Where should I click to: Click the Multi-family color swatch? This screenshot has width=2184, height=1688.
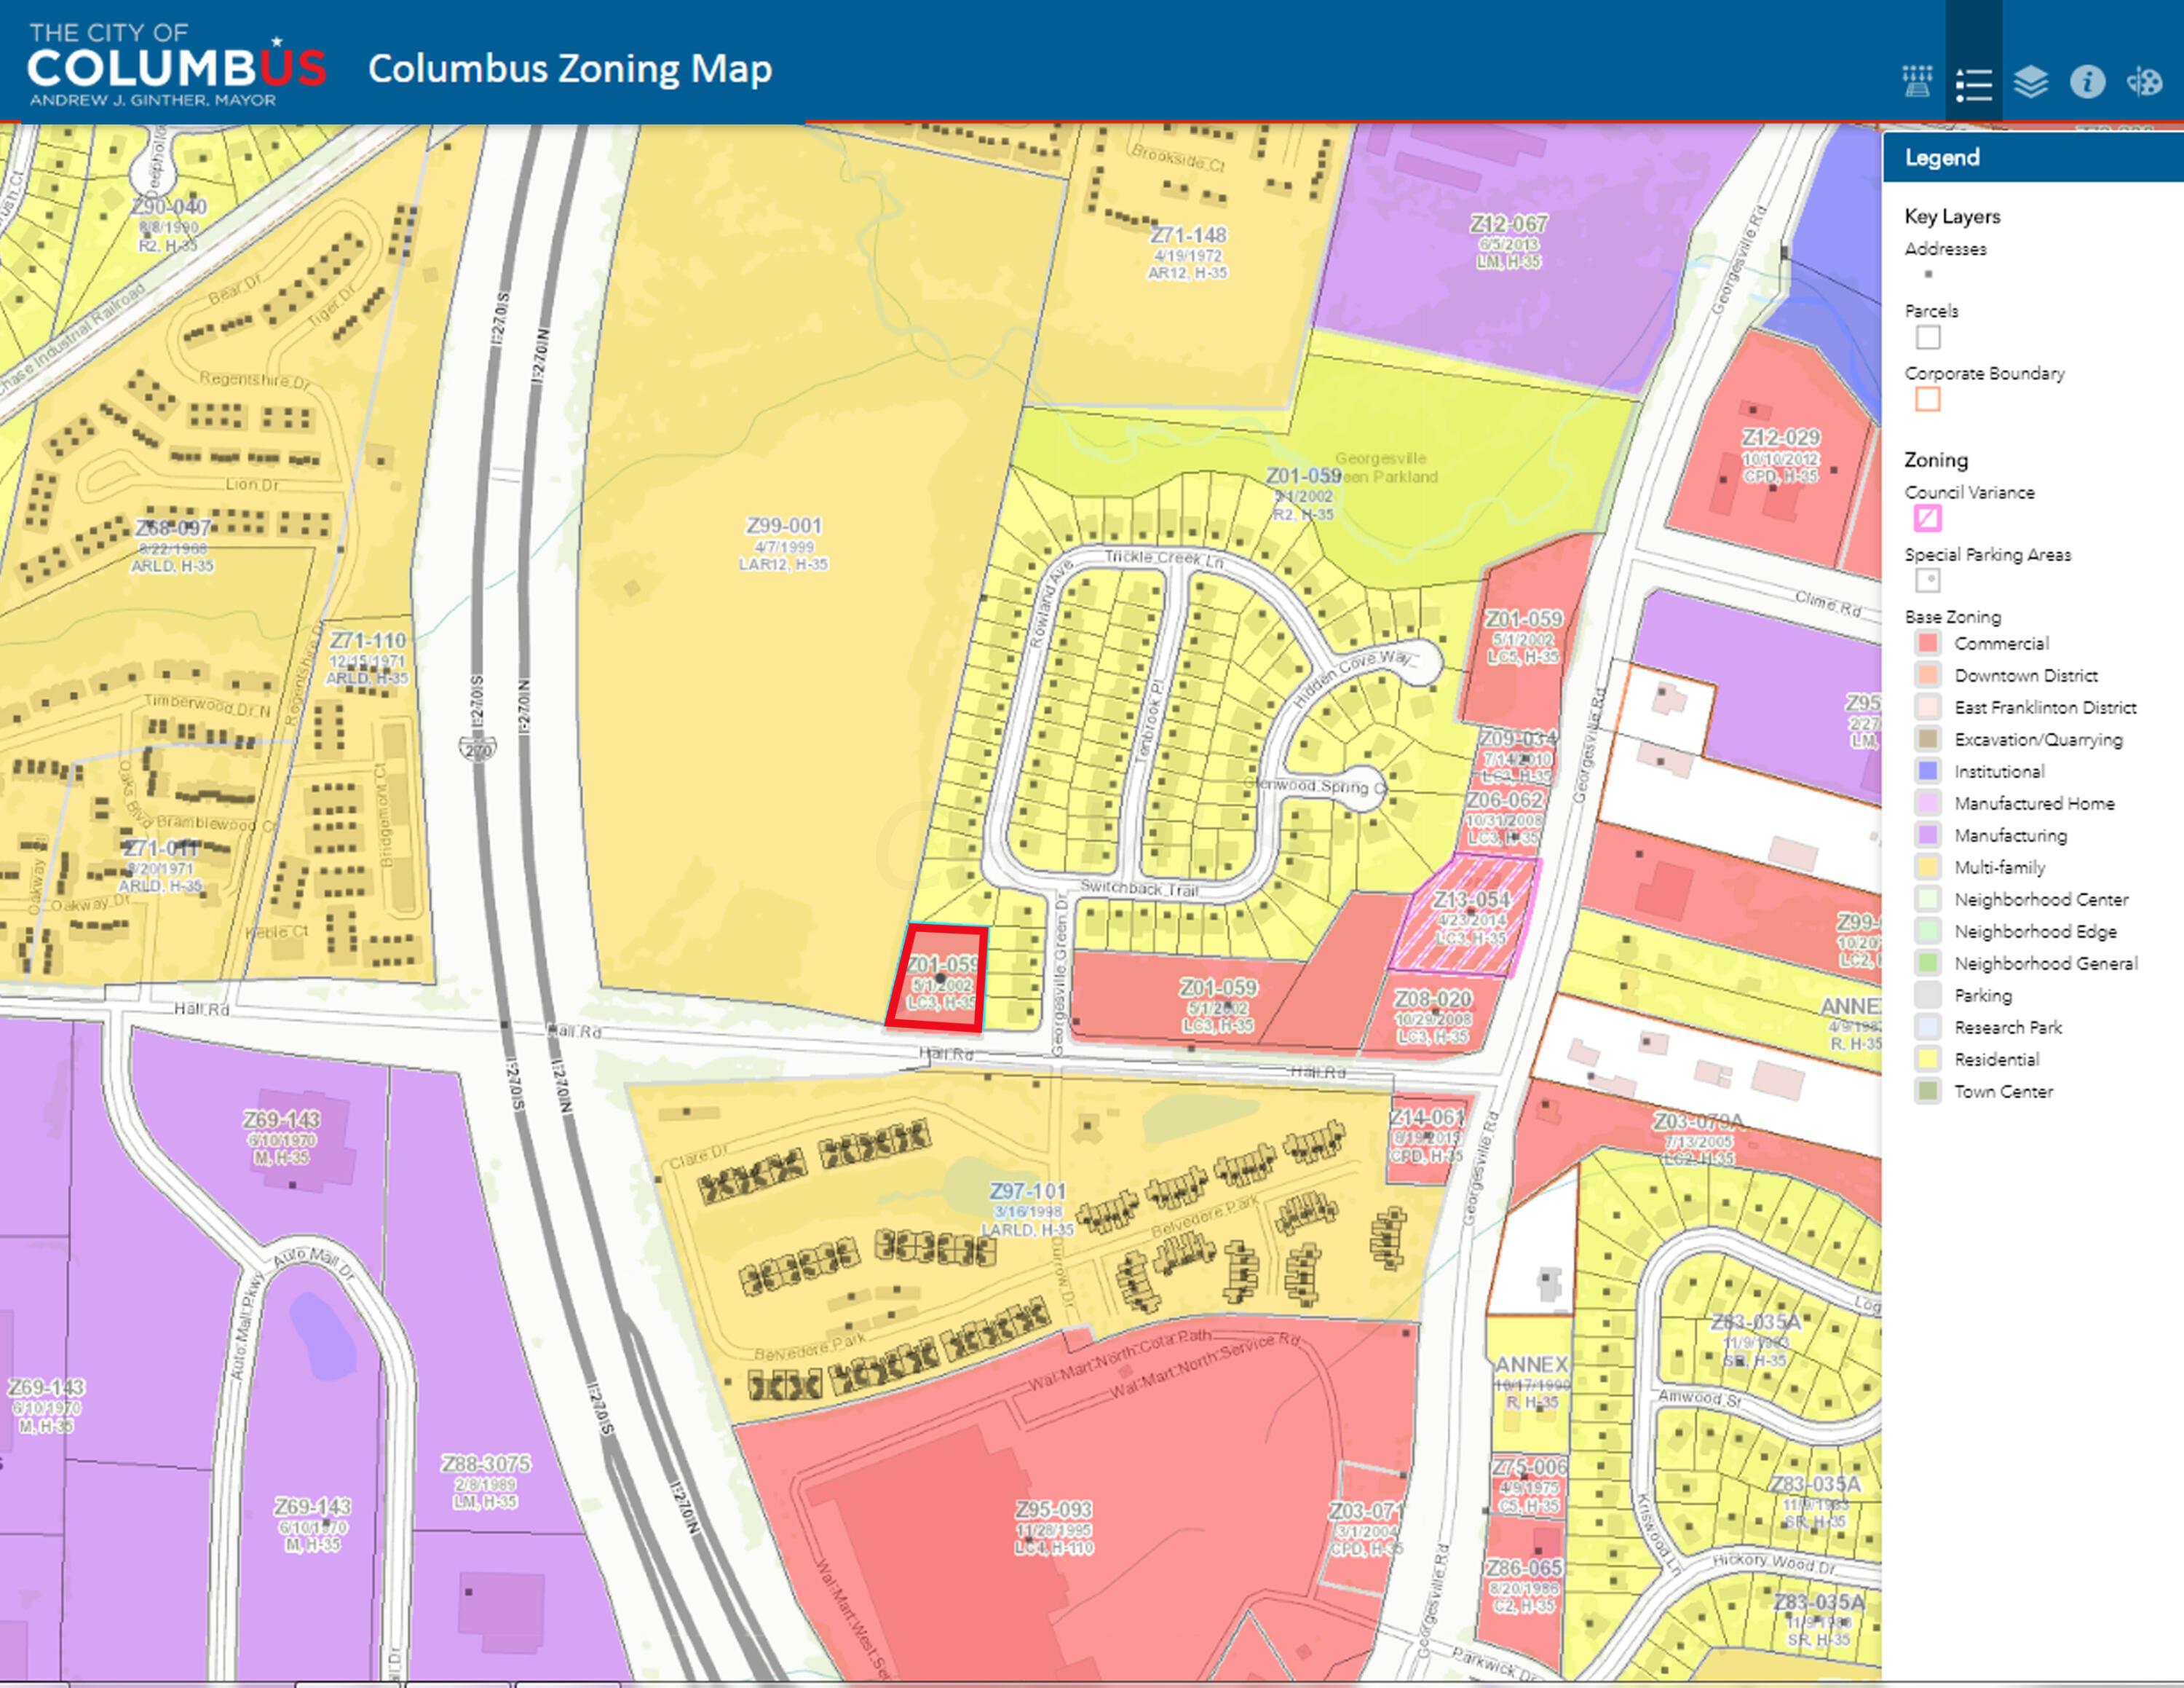point(1928,867)
